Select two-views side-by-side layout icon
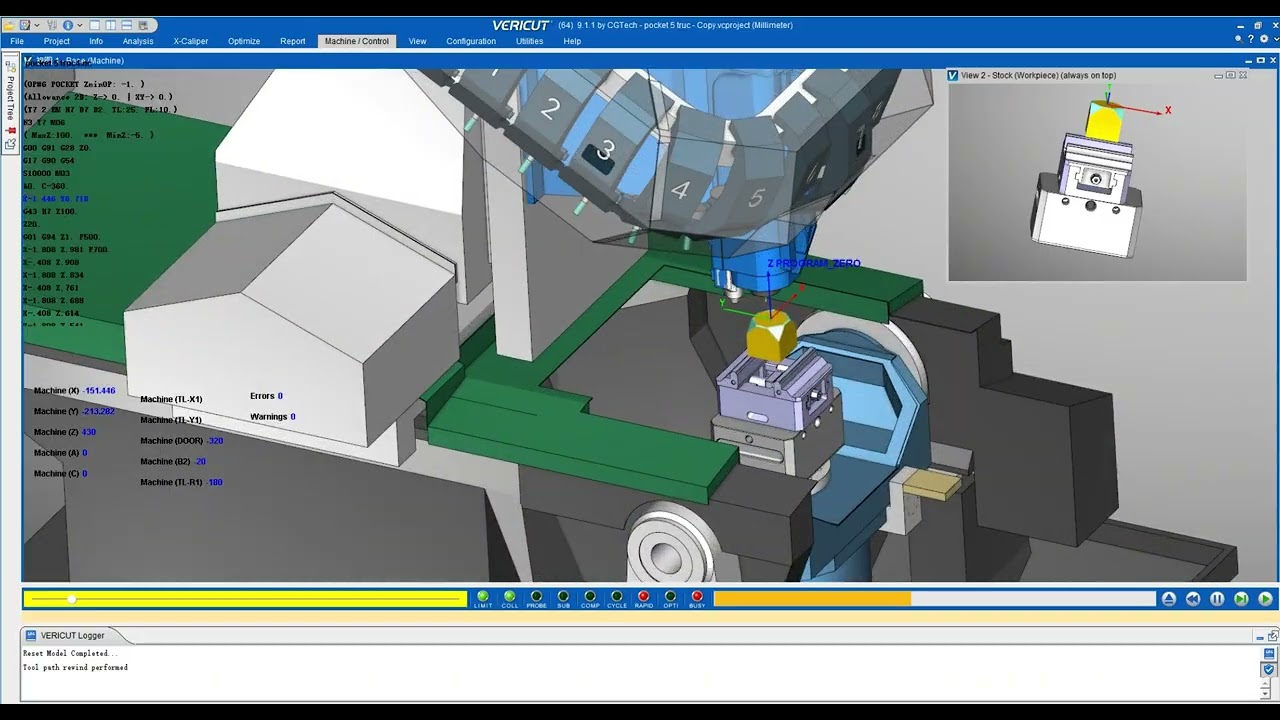 110,25
